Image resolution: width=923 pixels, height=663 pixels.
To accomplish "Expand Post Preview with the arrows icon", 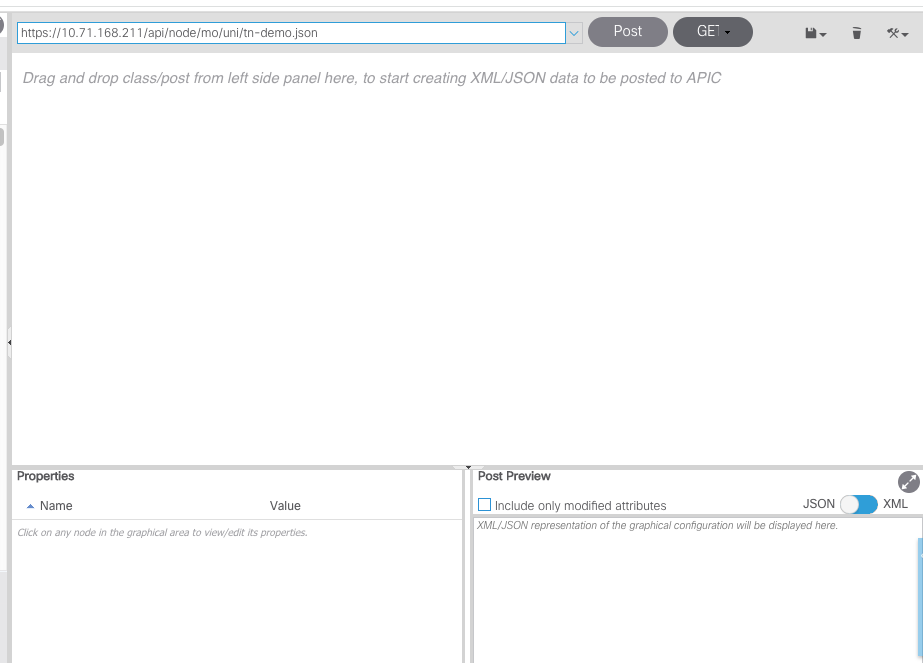I will pyautogui.click(x=908, y=481).
